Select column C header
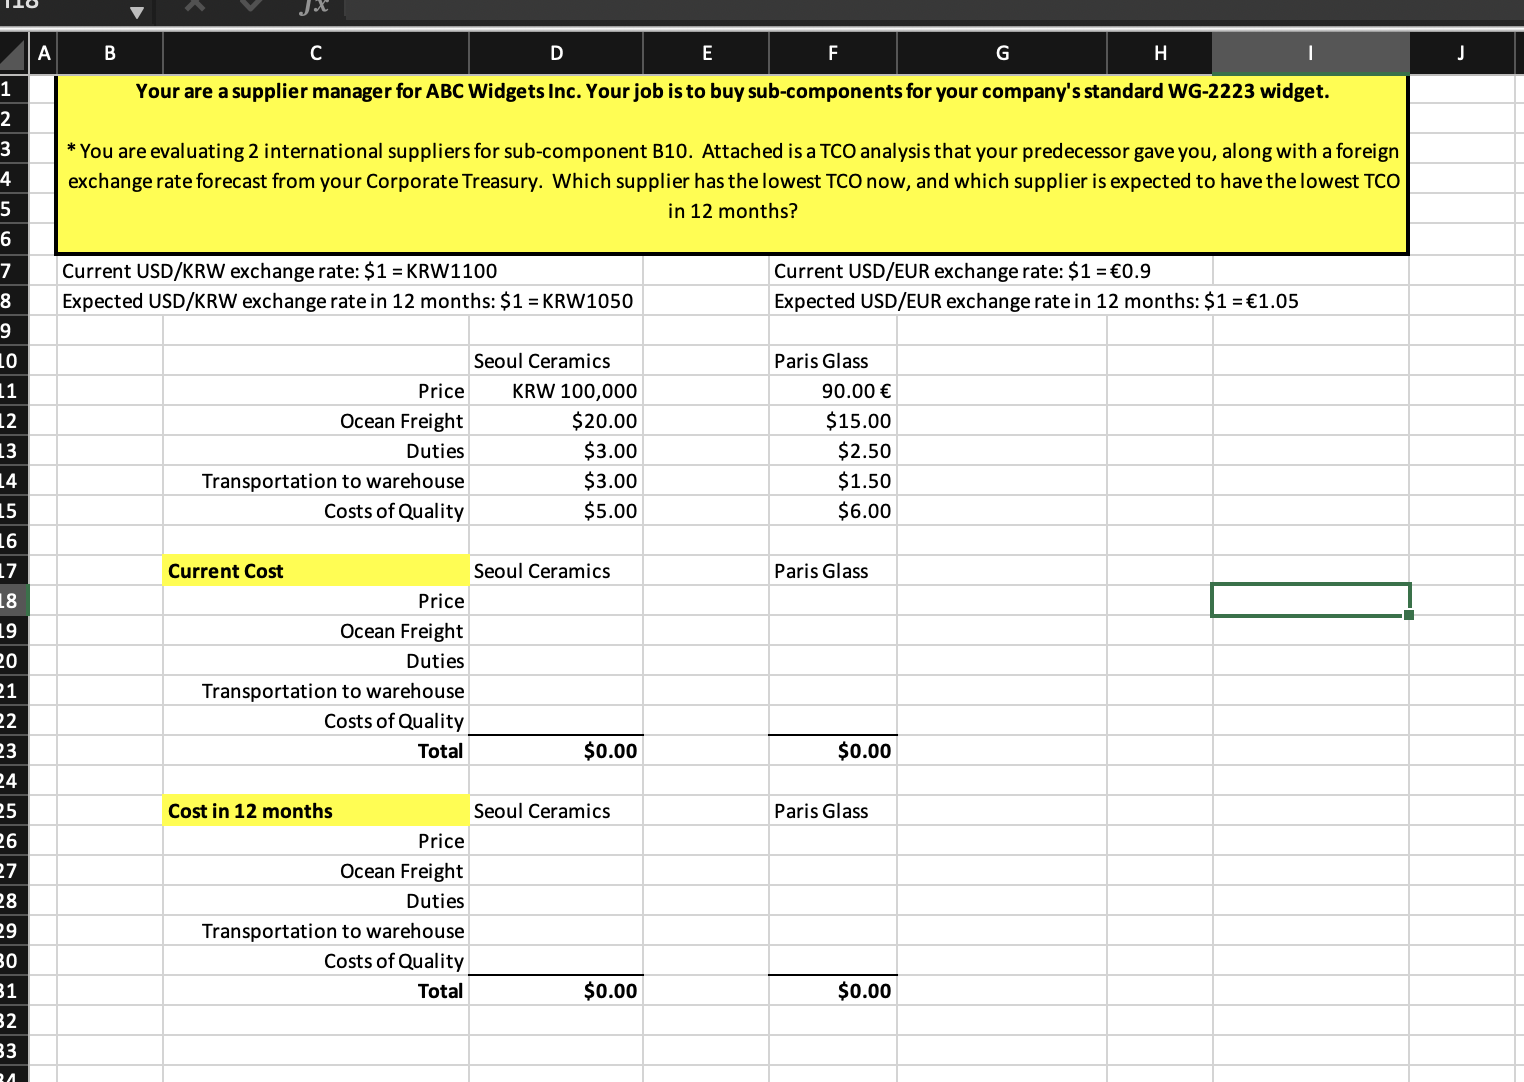The image size is (1524, 1082). (316, 53)
